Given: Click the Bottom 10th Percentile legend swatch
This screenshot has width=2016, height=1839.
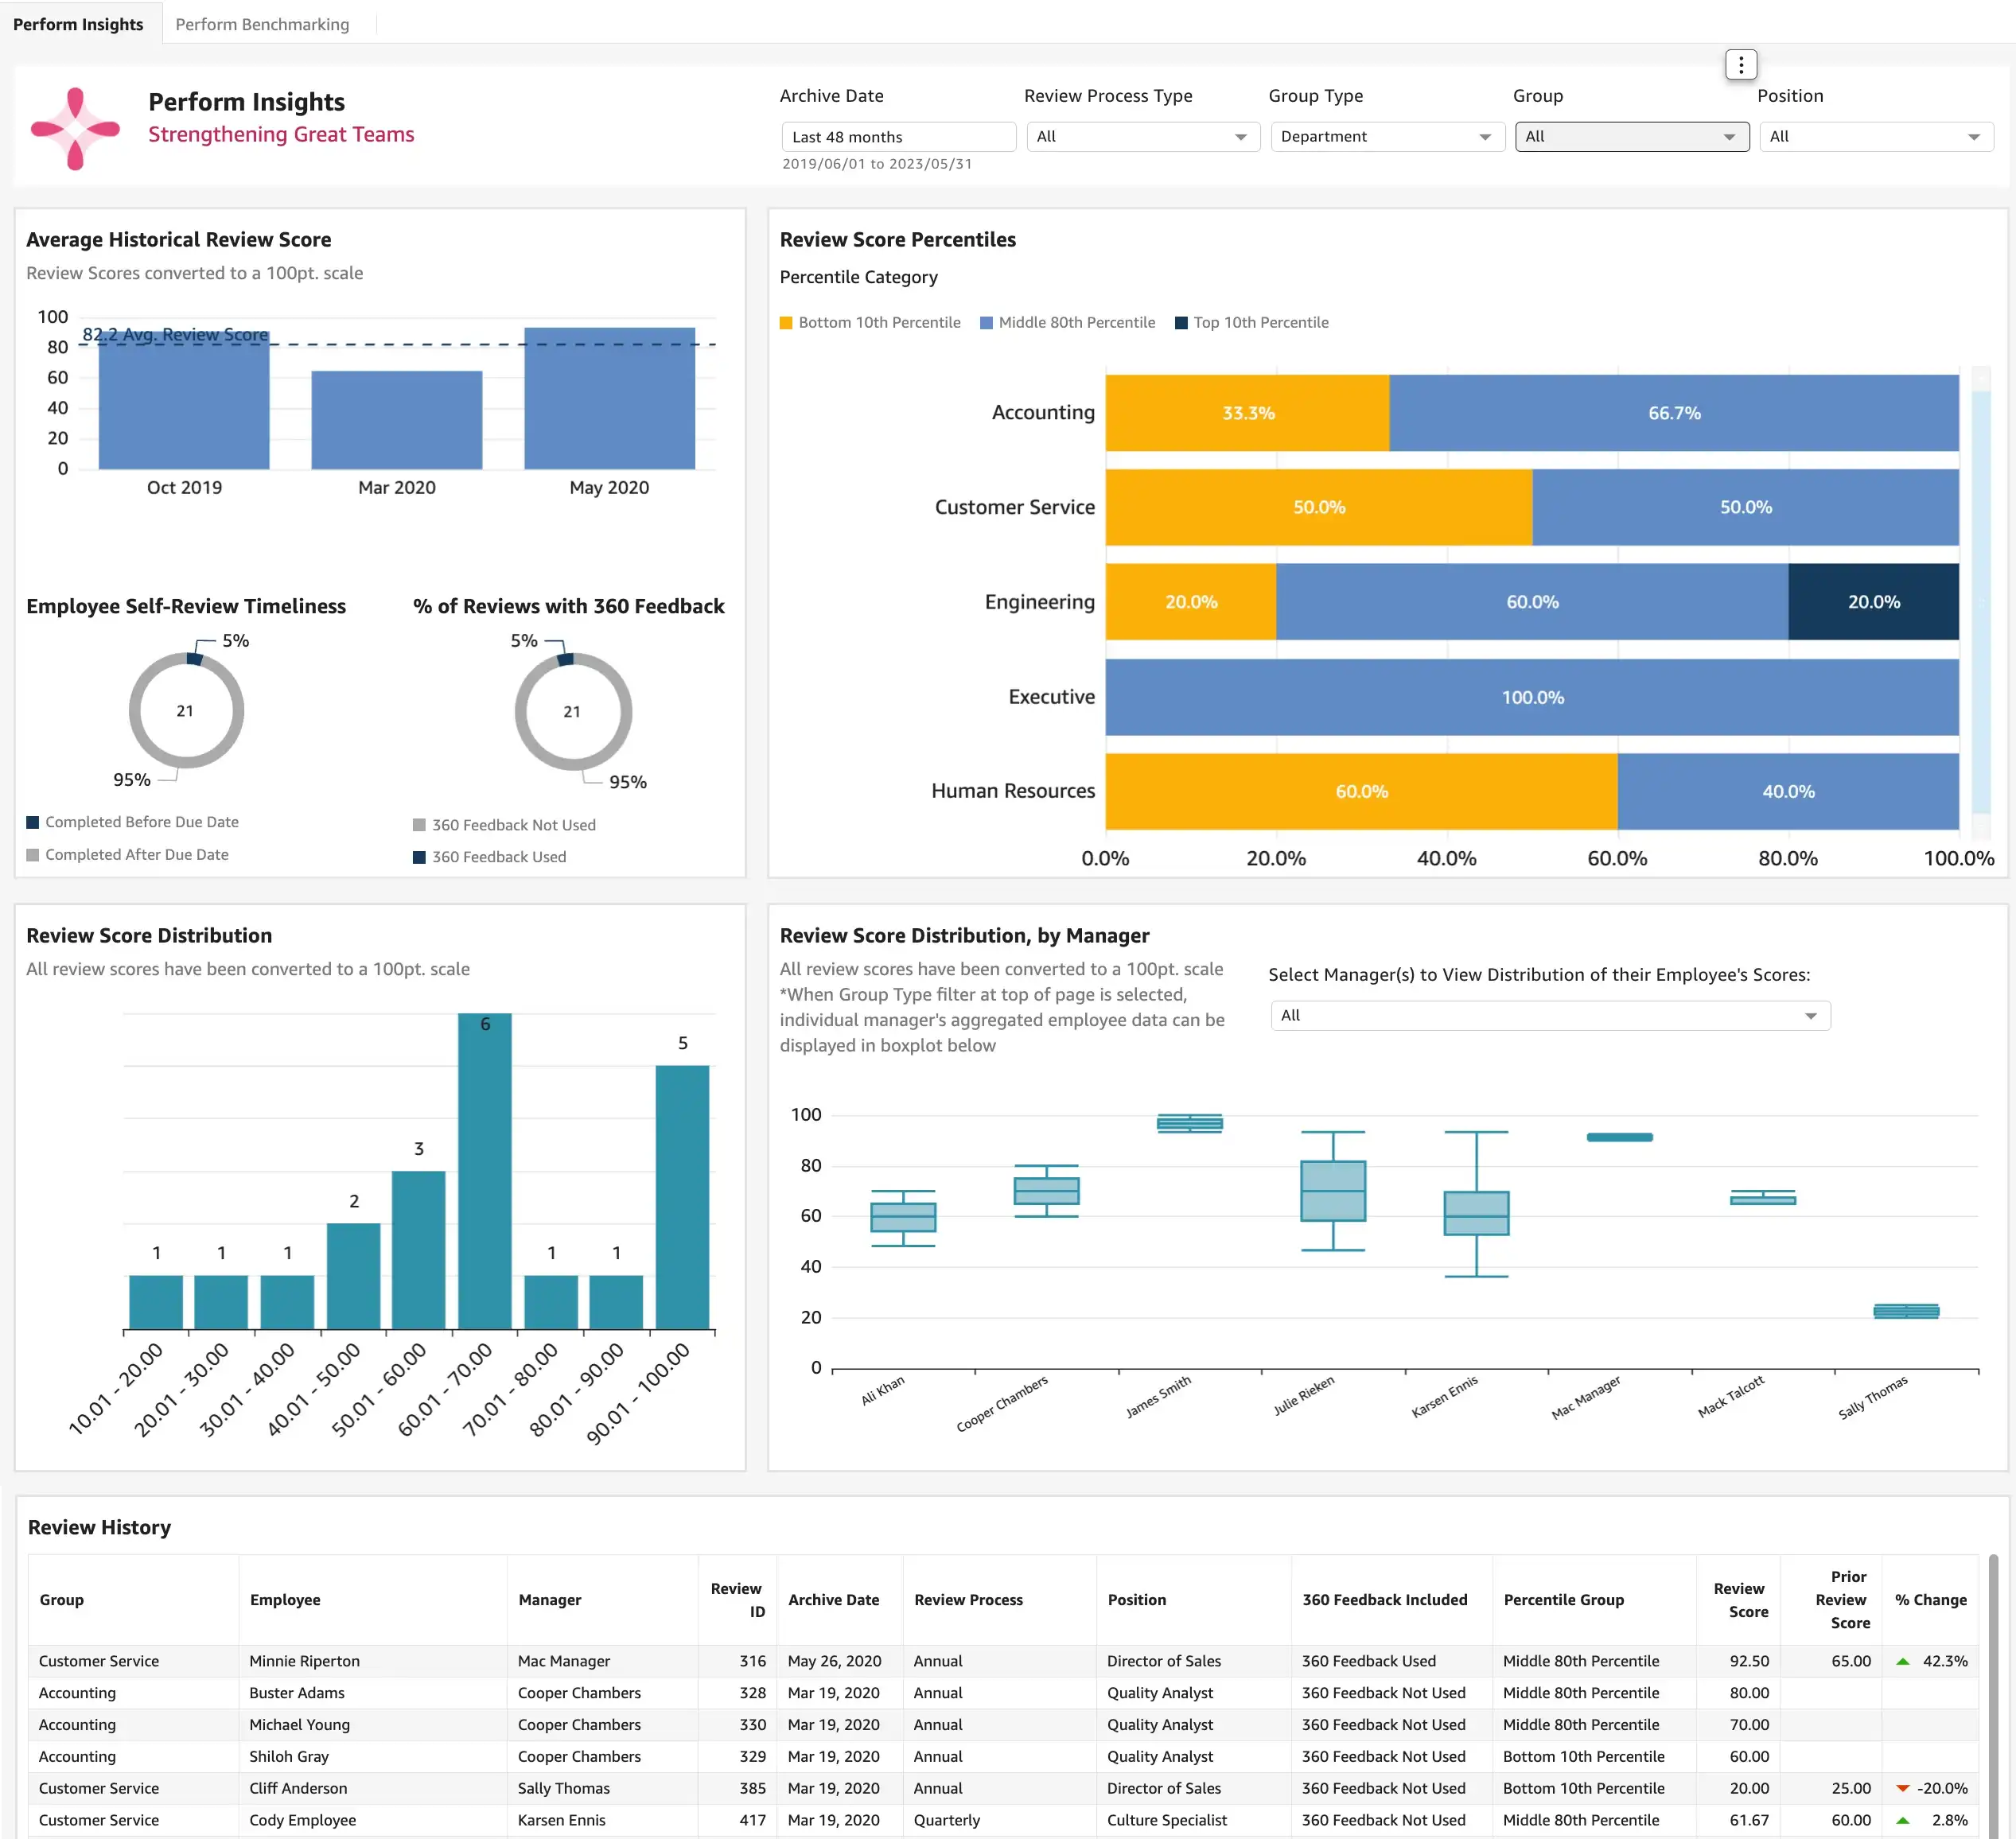Looking at the screenshot, I should click(787, 322).
